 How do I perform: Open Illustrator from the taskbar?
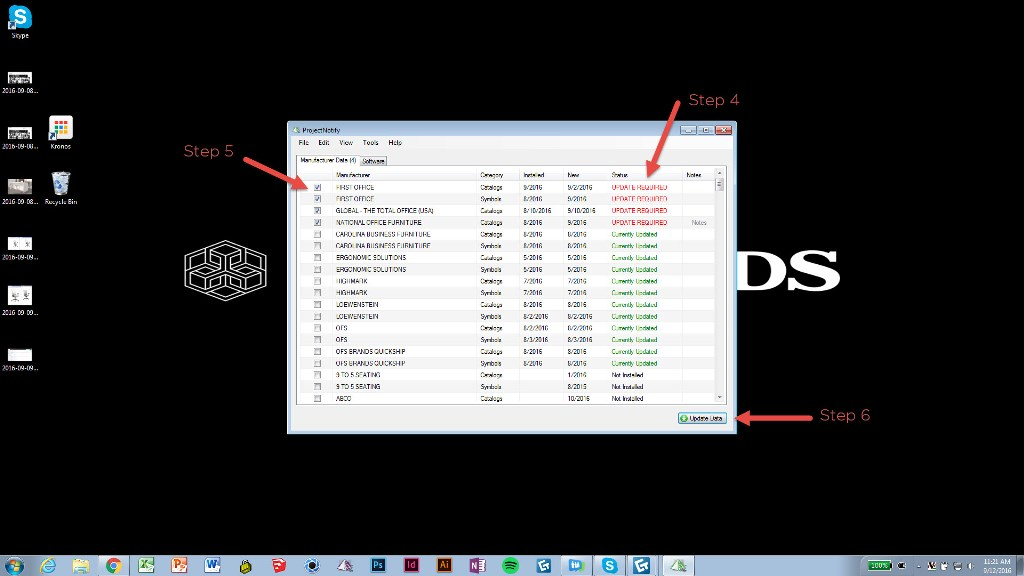coord(444,566)
